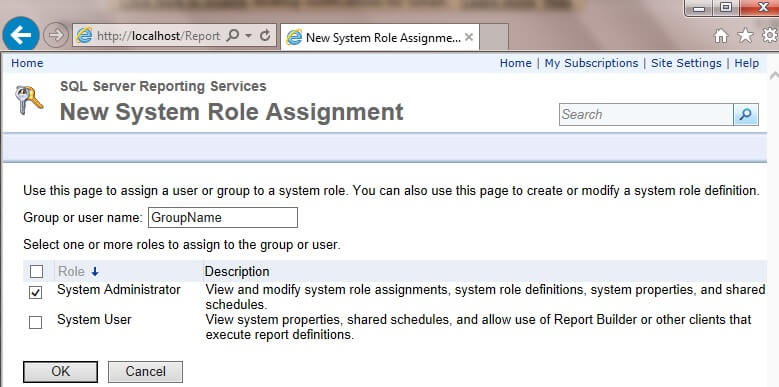Minimize the browser window
Image resolution: width=779 pixels, height=387 pixels.
click(699, 8)
